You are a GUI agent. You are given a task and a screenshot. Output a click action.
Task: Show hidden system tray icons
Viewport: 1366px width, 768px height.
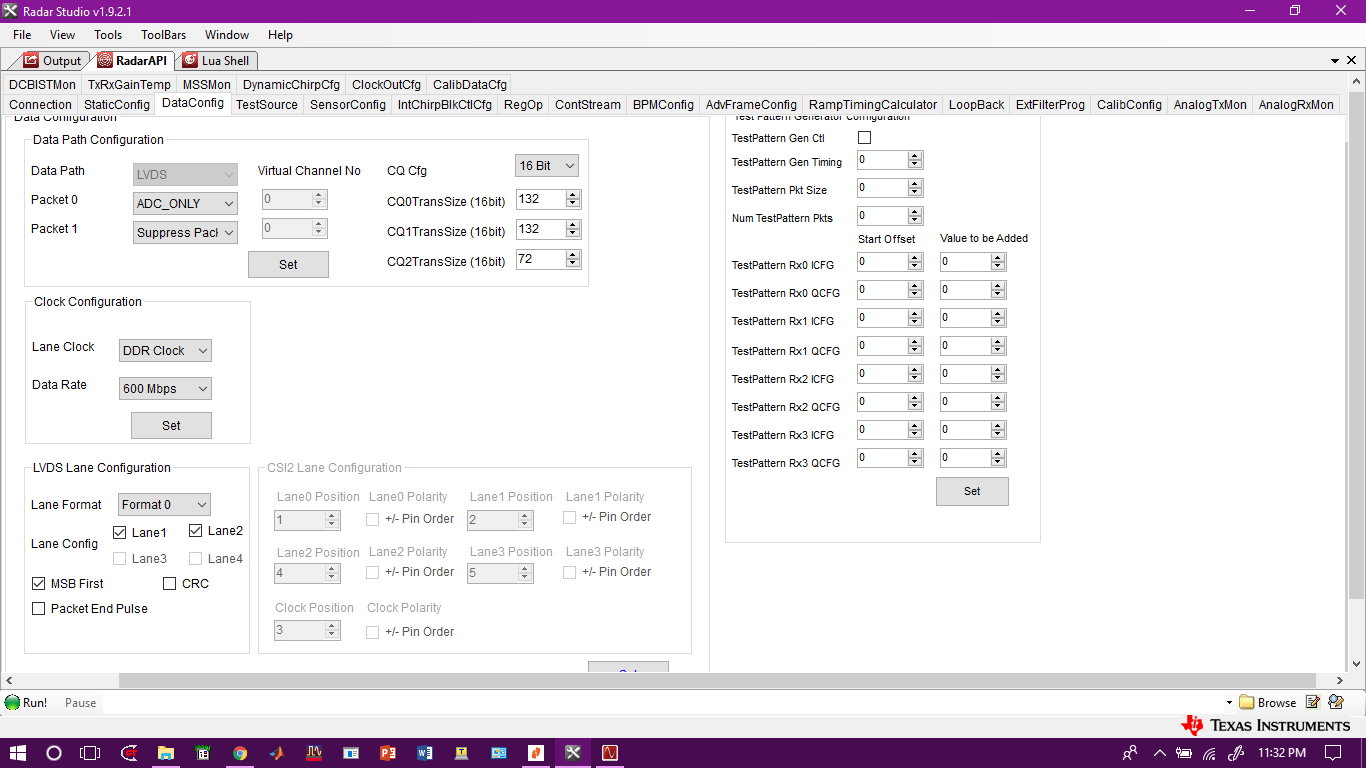[x=1160, y=753]
